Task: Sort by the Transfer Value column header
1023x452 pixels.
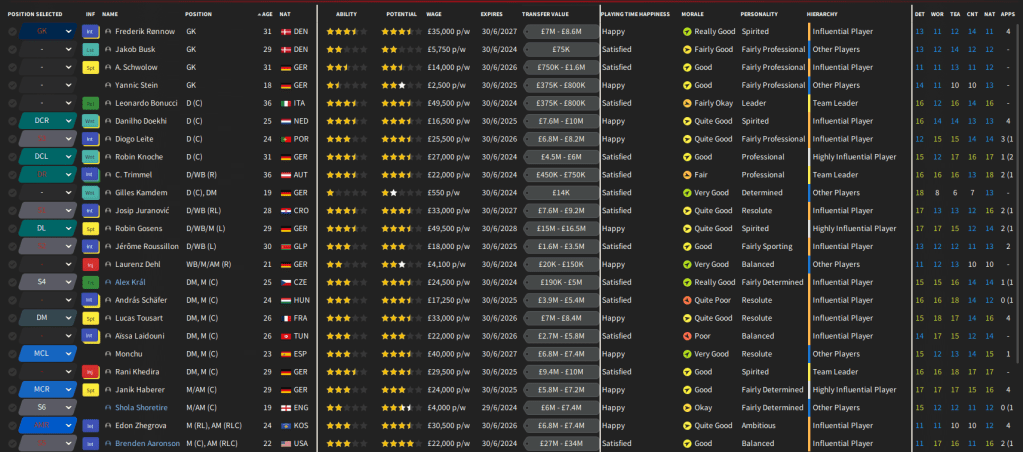Action: pos(545,14)
